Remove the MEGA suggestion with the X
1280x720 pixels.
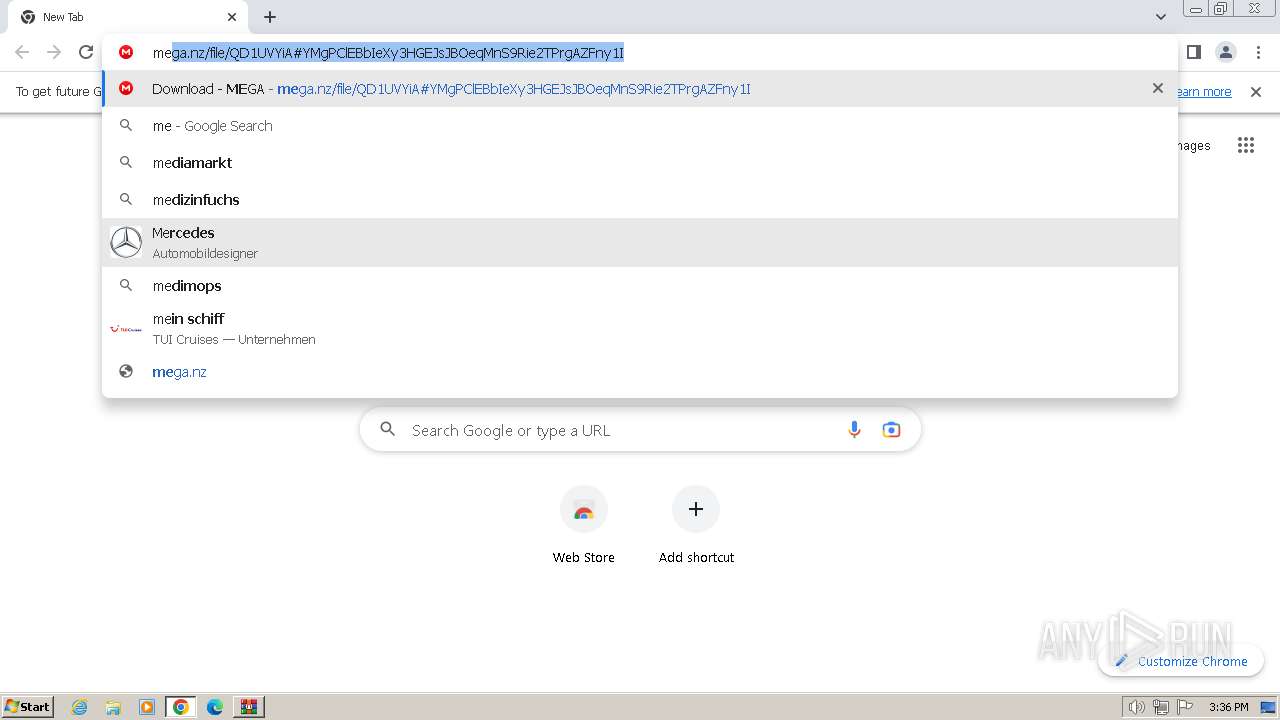pos(1158,88)
